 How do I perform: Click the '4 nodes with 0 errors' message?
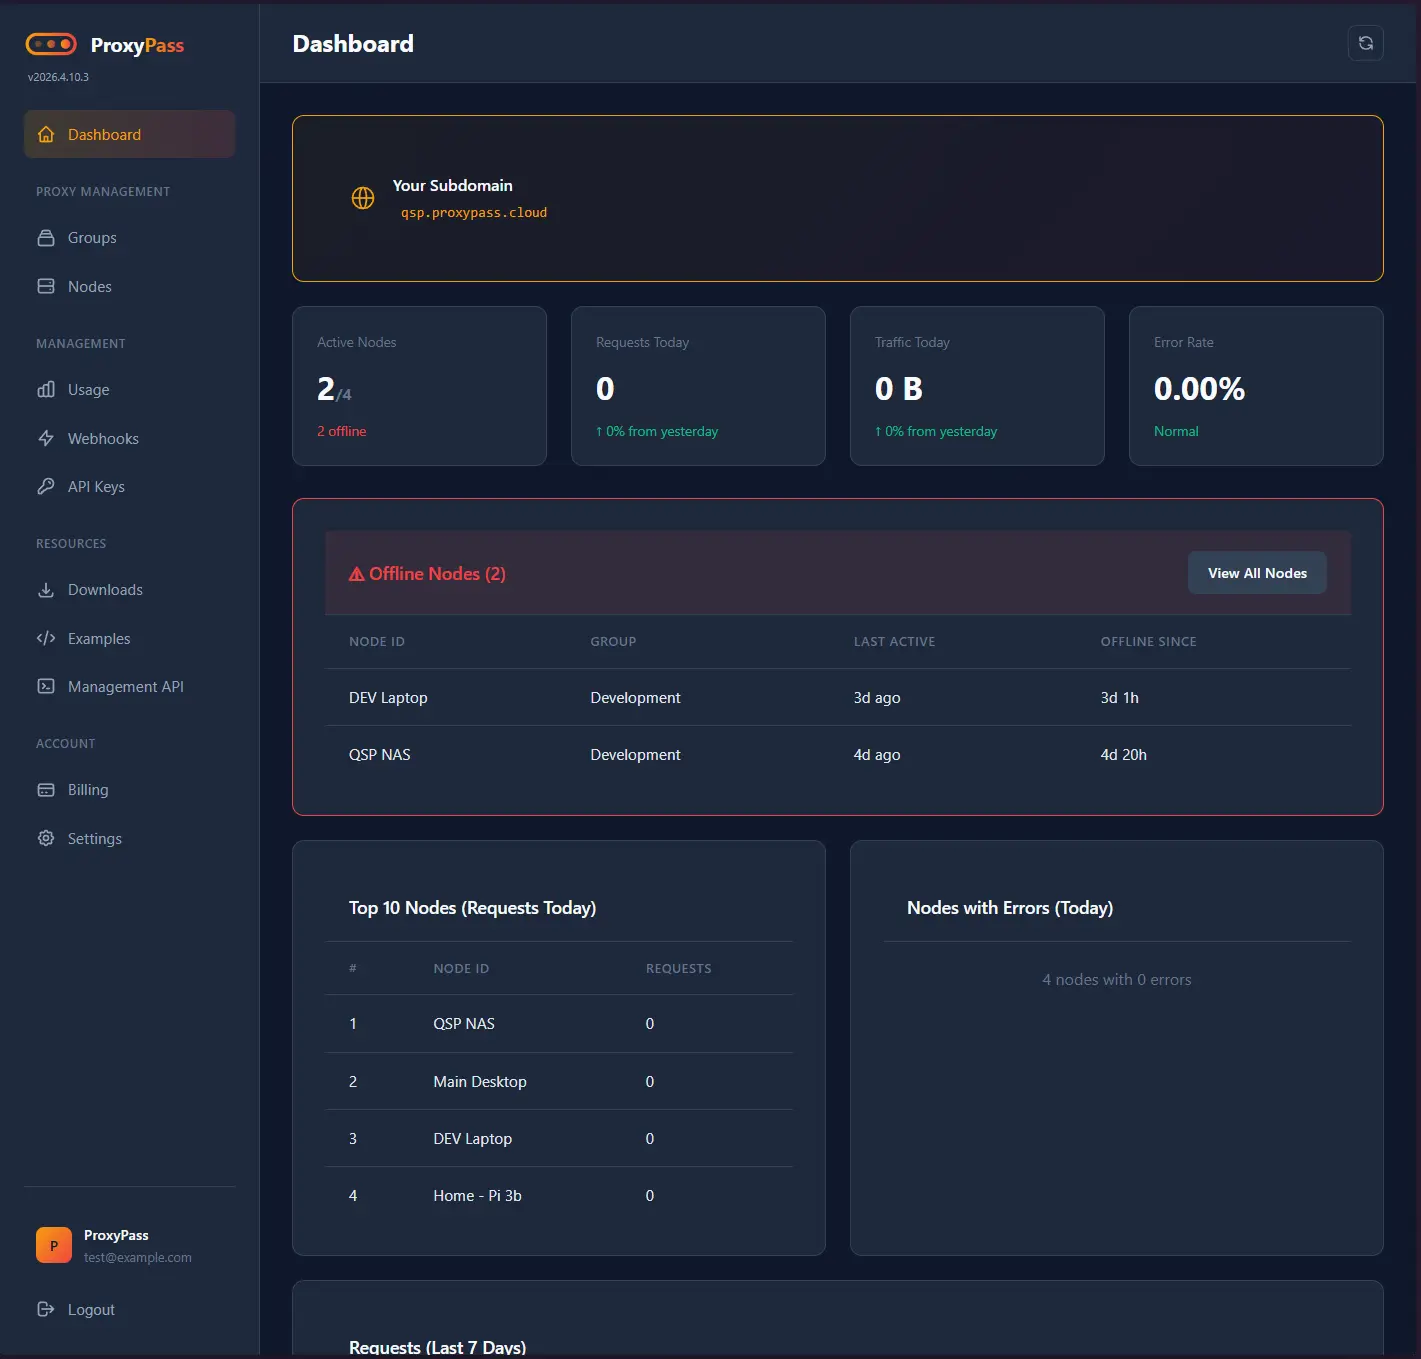[1117, 980]
